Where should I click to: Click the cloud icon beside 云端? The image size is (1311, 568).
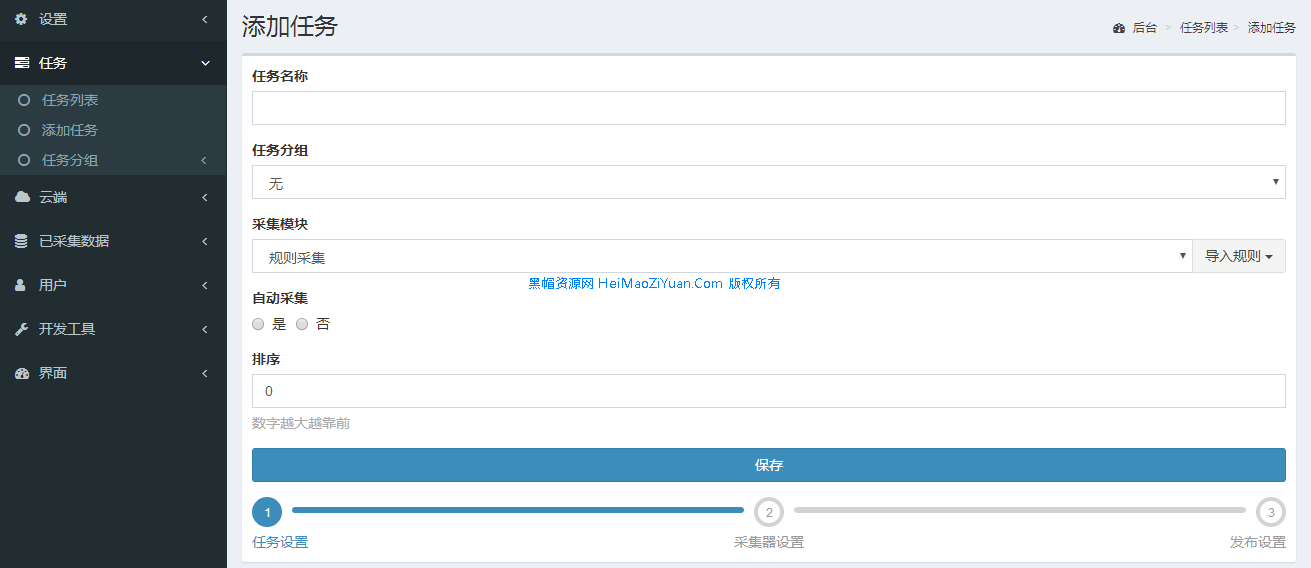point(21,197)
